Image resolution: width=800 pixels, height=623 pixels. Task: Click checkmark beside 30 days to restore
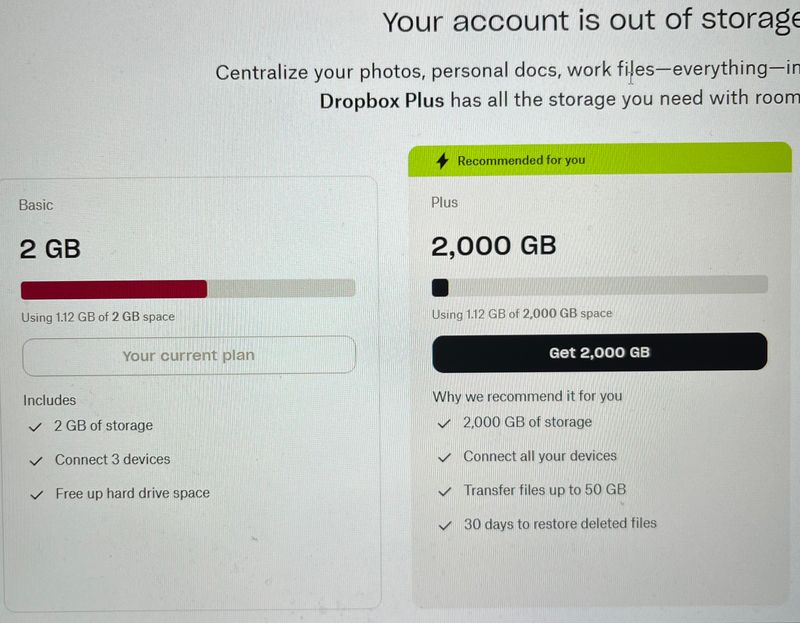point(445,524)
